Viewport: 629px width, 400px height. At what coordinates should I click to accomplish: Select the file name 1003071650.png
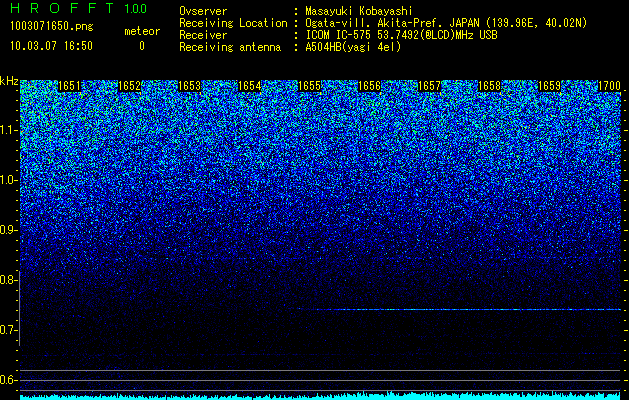click(x=52, y=26)
